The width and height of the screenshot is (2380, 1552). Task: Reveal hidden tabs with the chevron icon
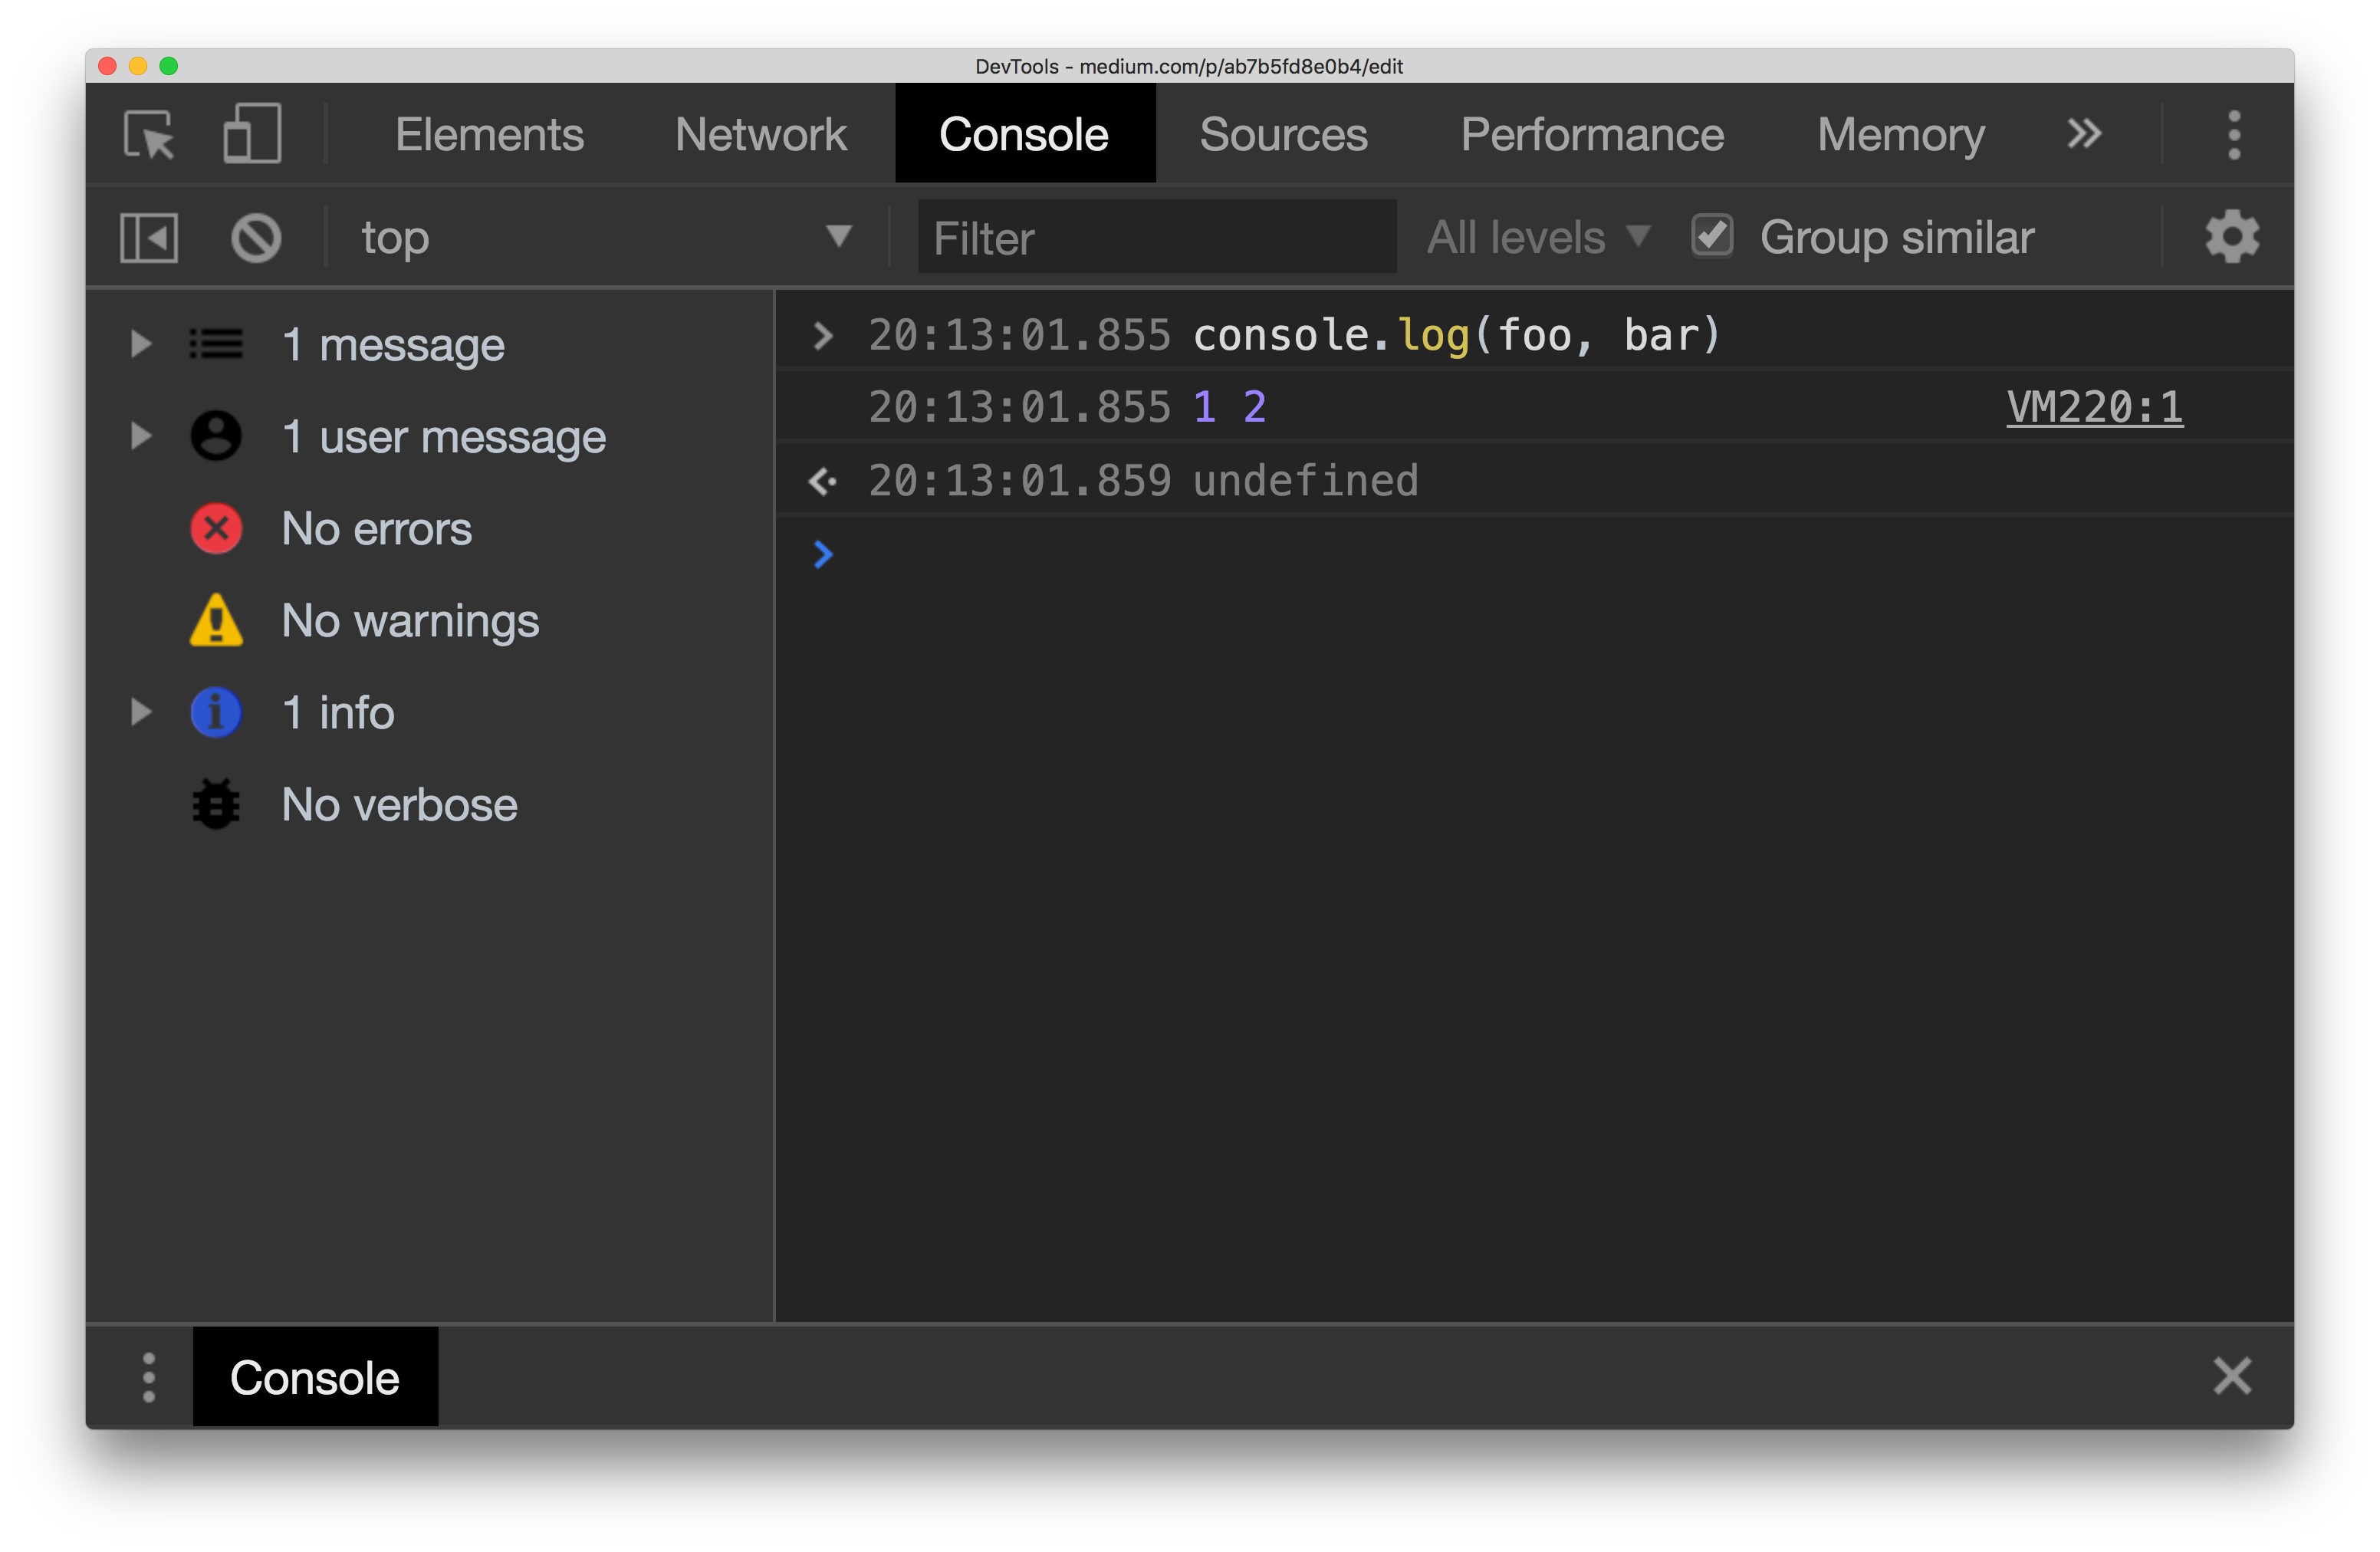[2085, 133]
